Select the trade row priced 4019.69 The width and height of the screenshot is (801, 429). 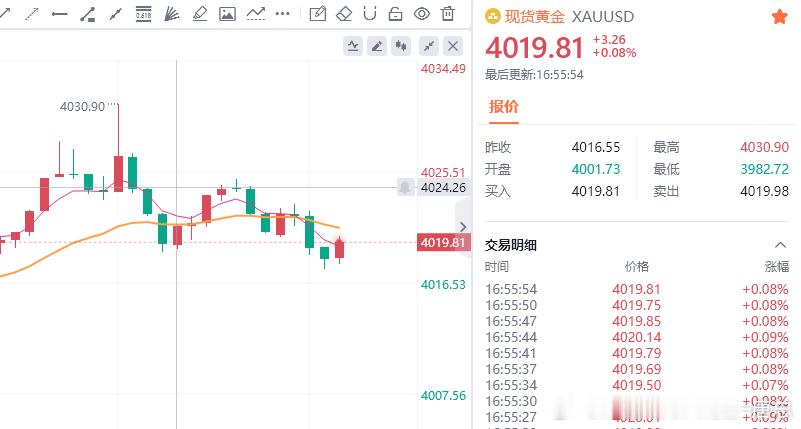pos(637,369)
